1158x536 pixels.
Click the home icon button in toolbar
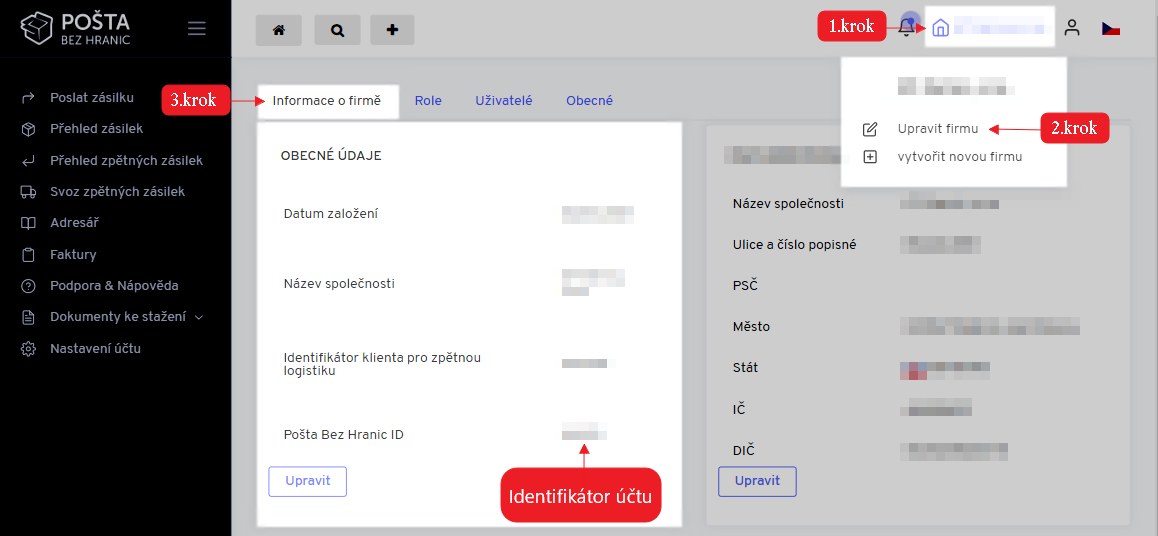[278, 30]
